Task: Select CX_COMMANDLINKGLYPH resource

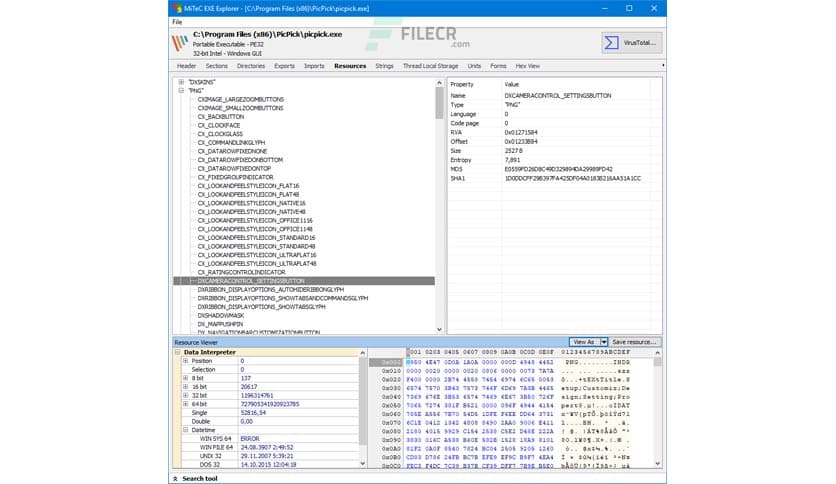Action: [x=231, y=143]
